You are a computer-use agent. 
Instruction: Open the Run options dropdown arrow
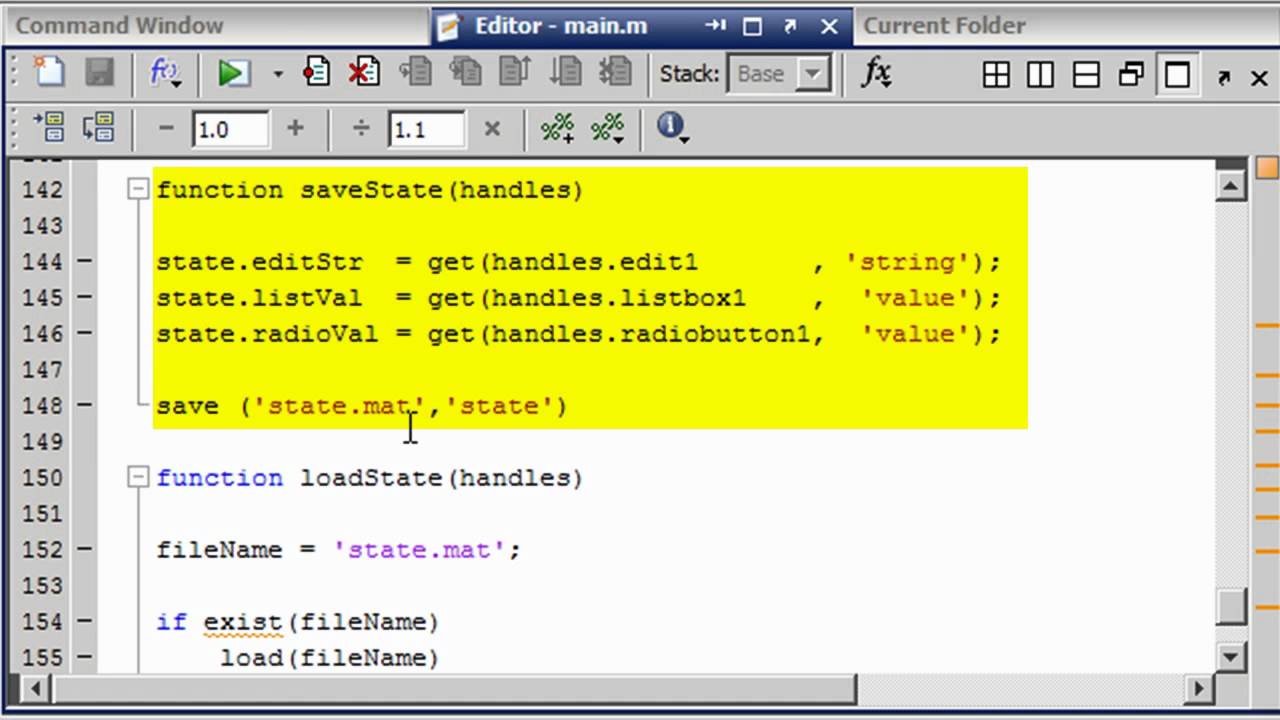coord(277,74)
